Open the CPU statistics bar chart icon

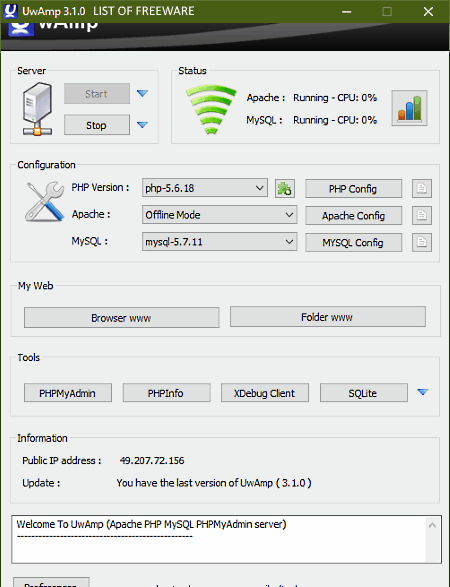(x=409, y=108)
